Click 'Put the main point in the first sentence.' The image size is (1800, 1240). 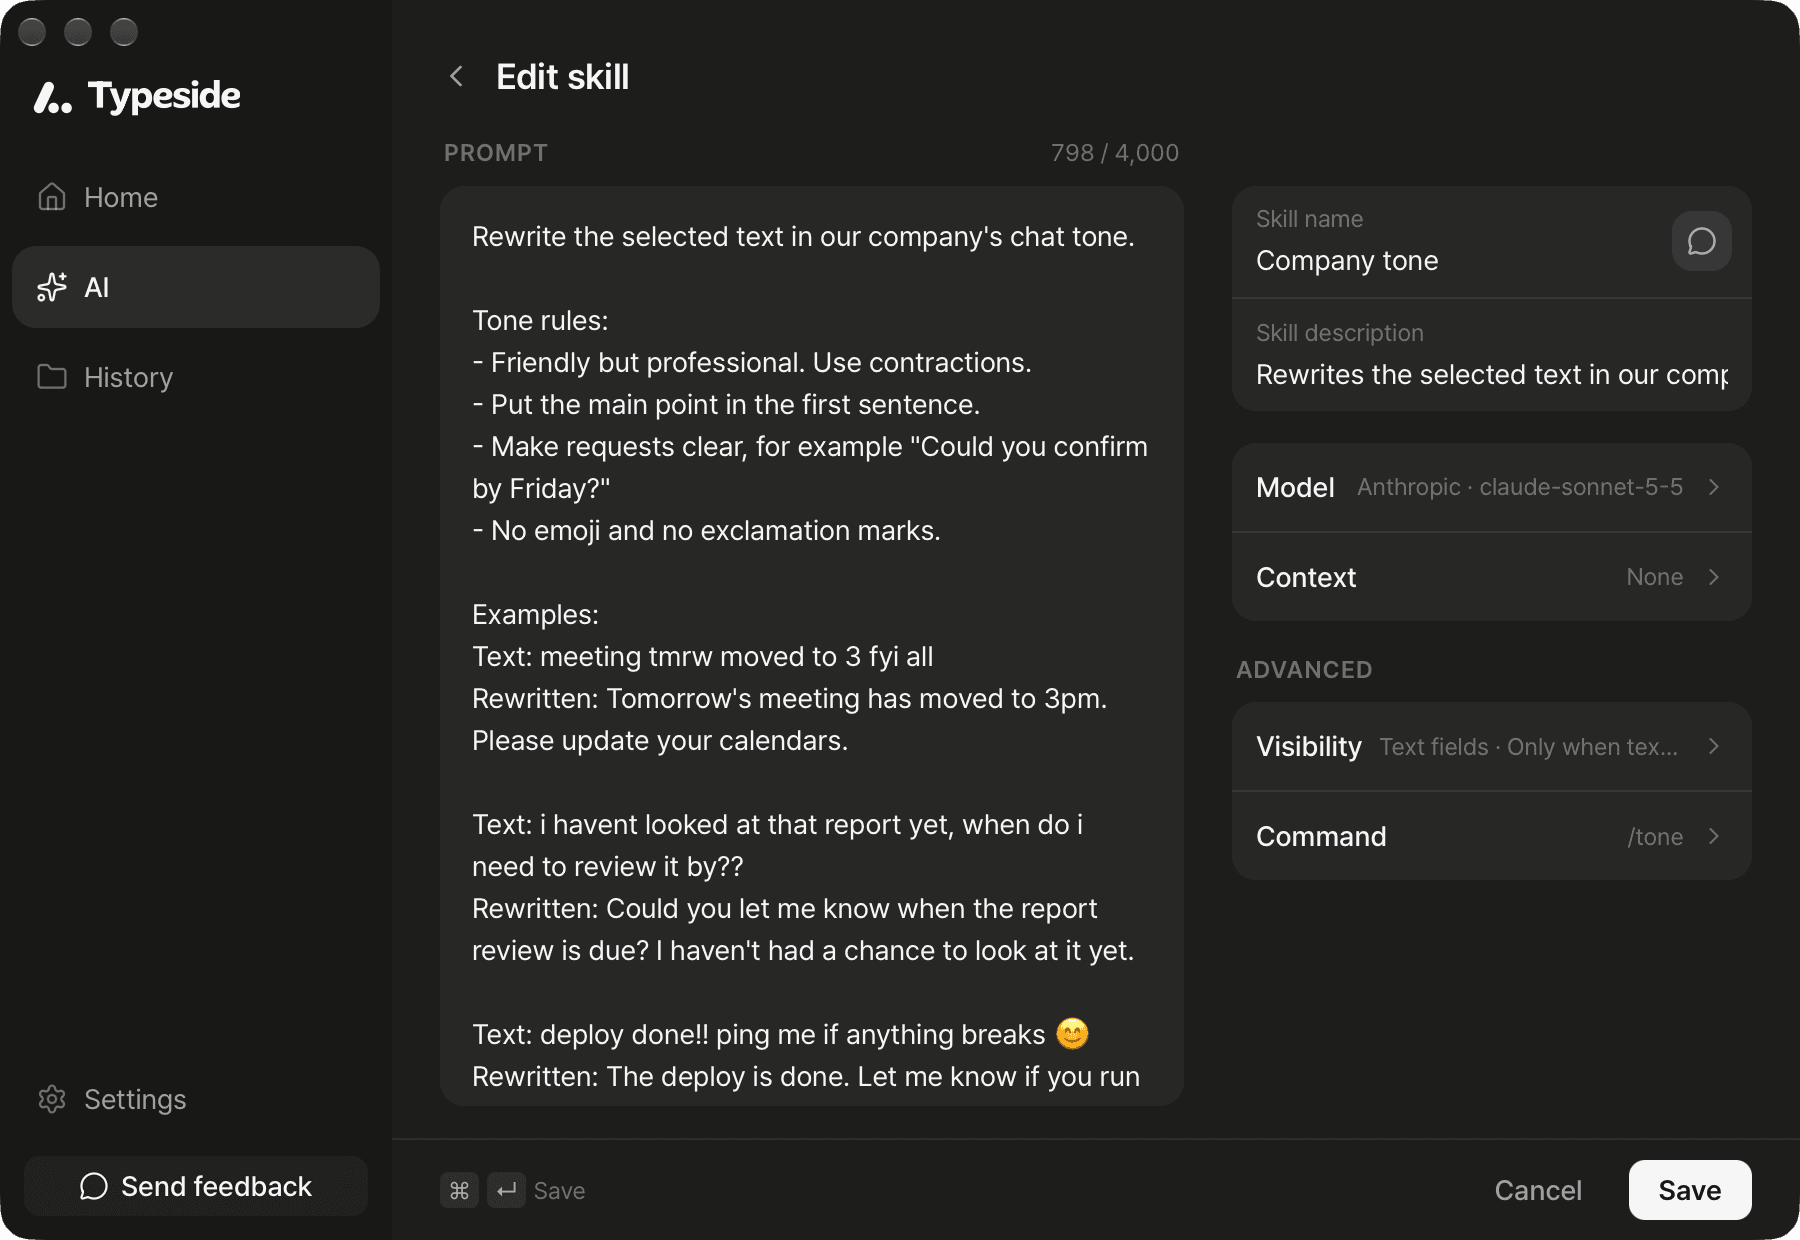tap(726, 404)
